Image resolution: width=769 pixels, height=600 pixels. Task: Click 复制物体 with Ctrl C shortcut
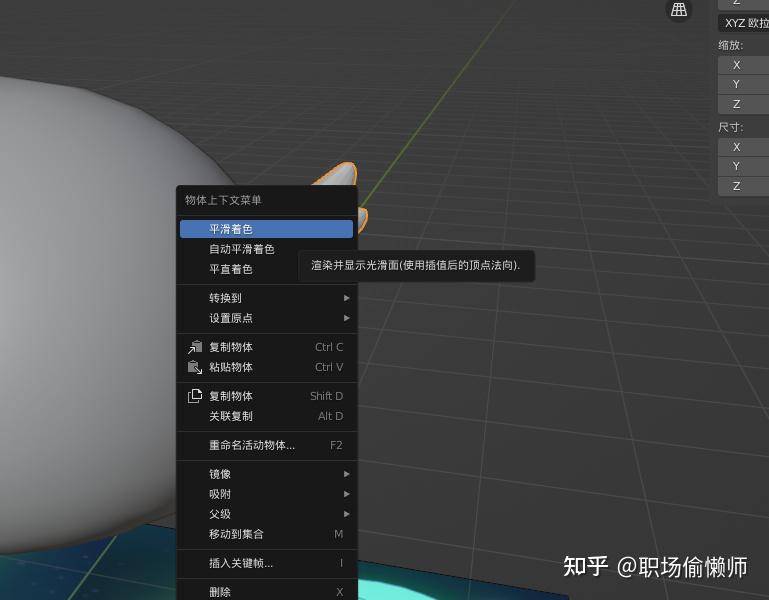coord(266,347)
